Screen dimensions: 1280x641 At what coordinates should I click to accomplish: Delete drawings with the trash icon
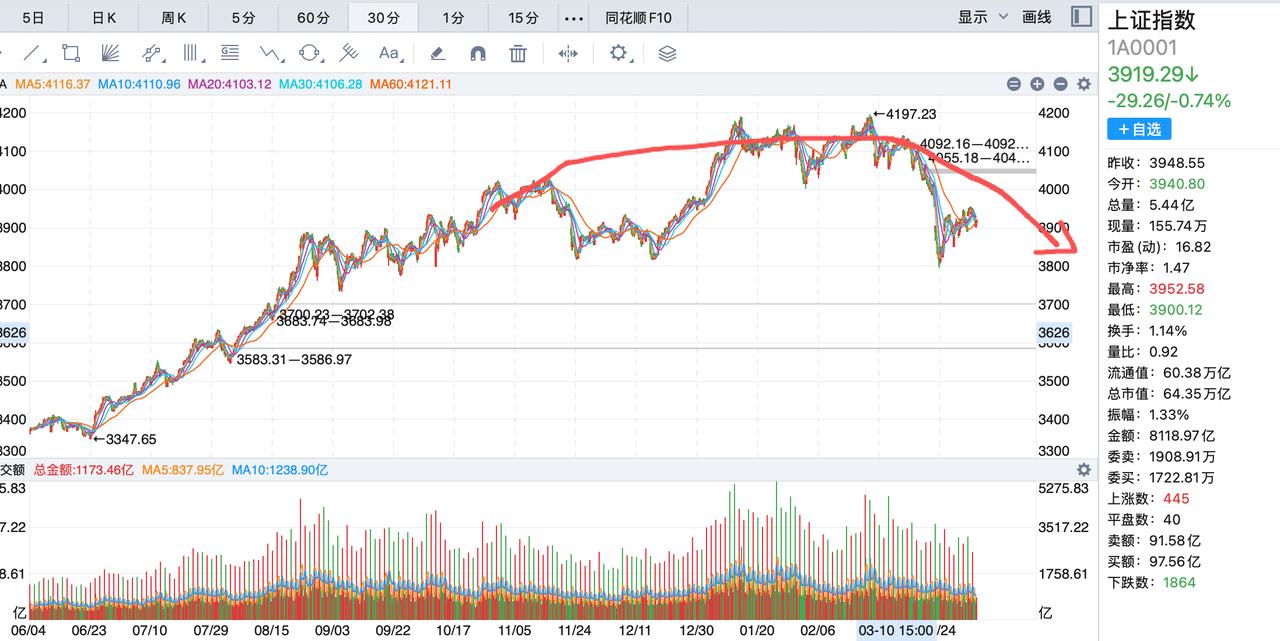pos(518,53)
